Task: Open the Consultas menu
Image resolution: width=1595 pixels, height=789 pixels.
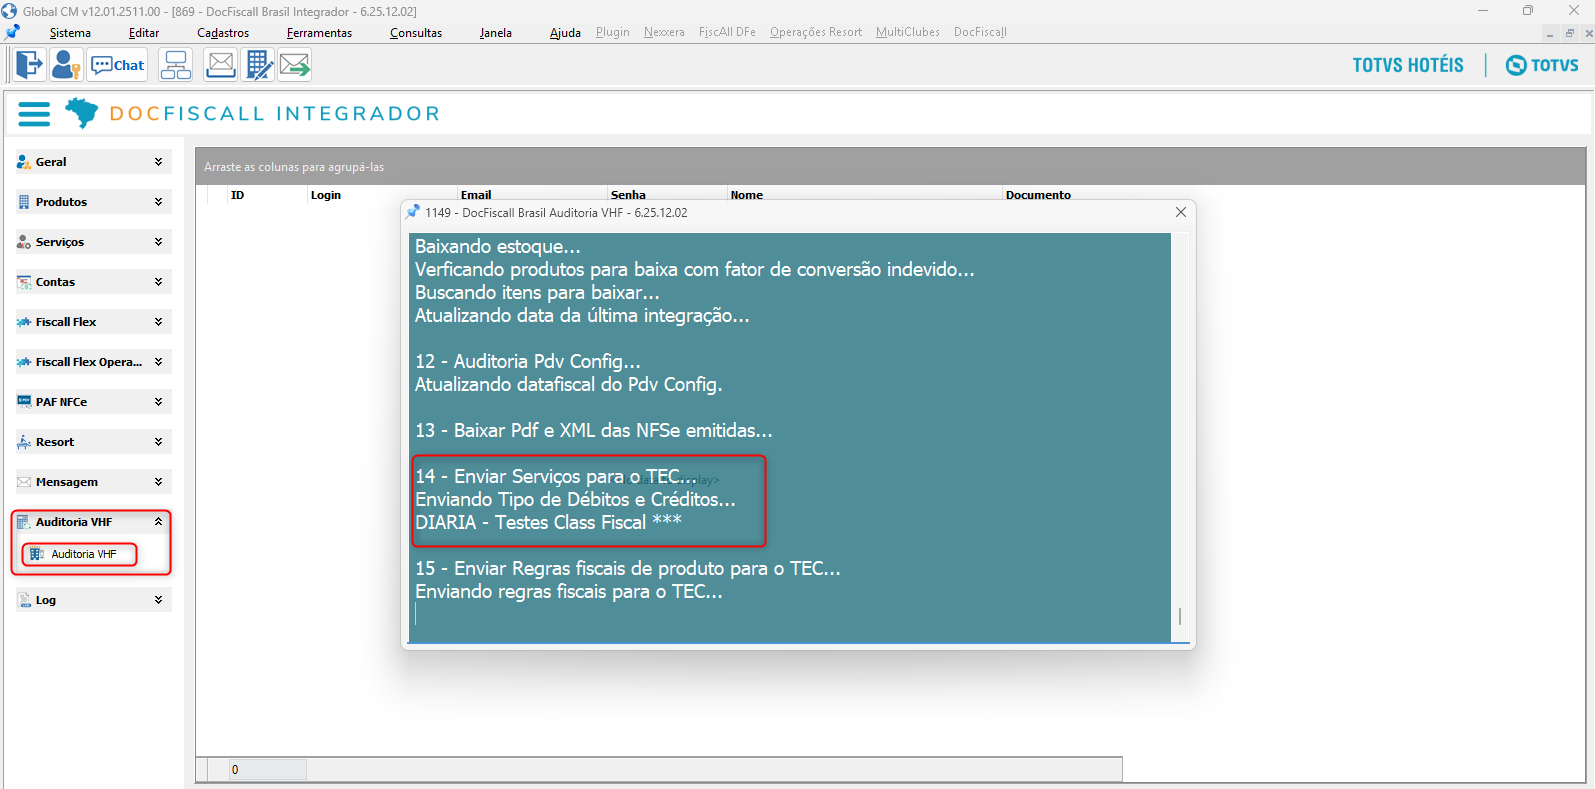Action: (416, 33)
